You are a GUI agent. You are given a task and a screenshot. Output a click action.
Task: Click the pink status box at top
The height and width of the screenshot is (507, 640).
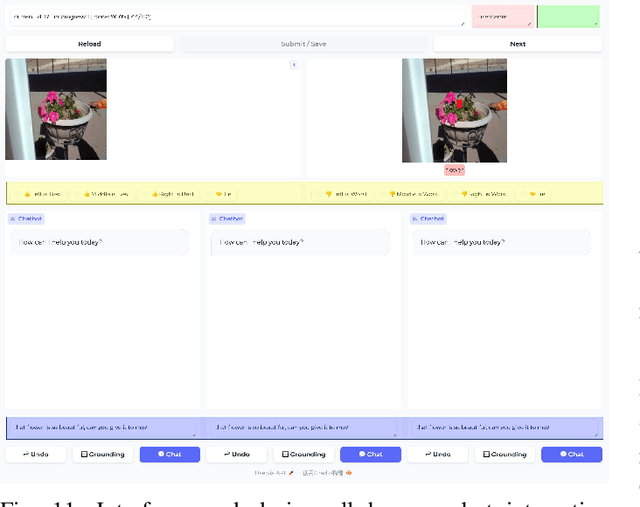coord(503,17)
